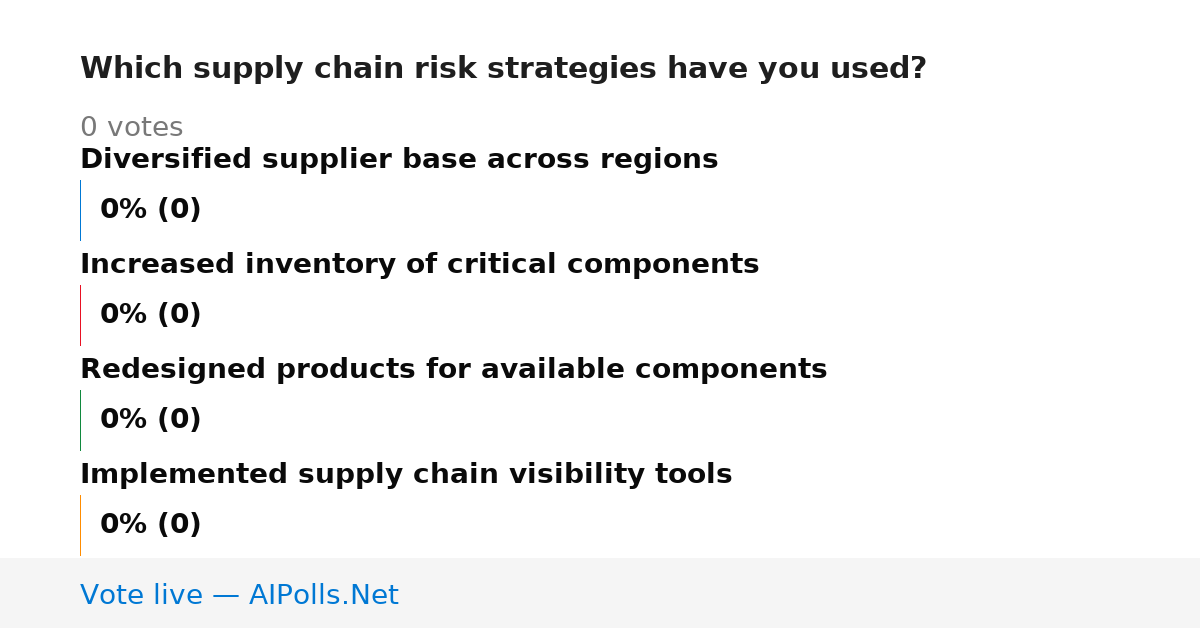Open the Vote live — AIPolls.Net link
This screenshot has height=628, width=1200.
point(239,596)
